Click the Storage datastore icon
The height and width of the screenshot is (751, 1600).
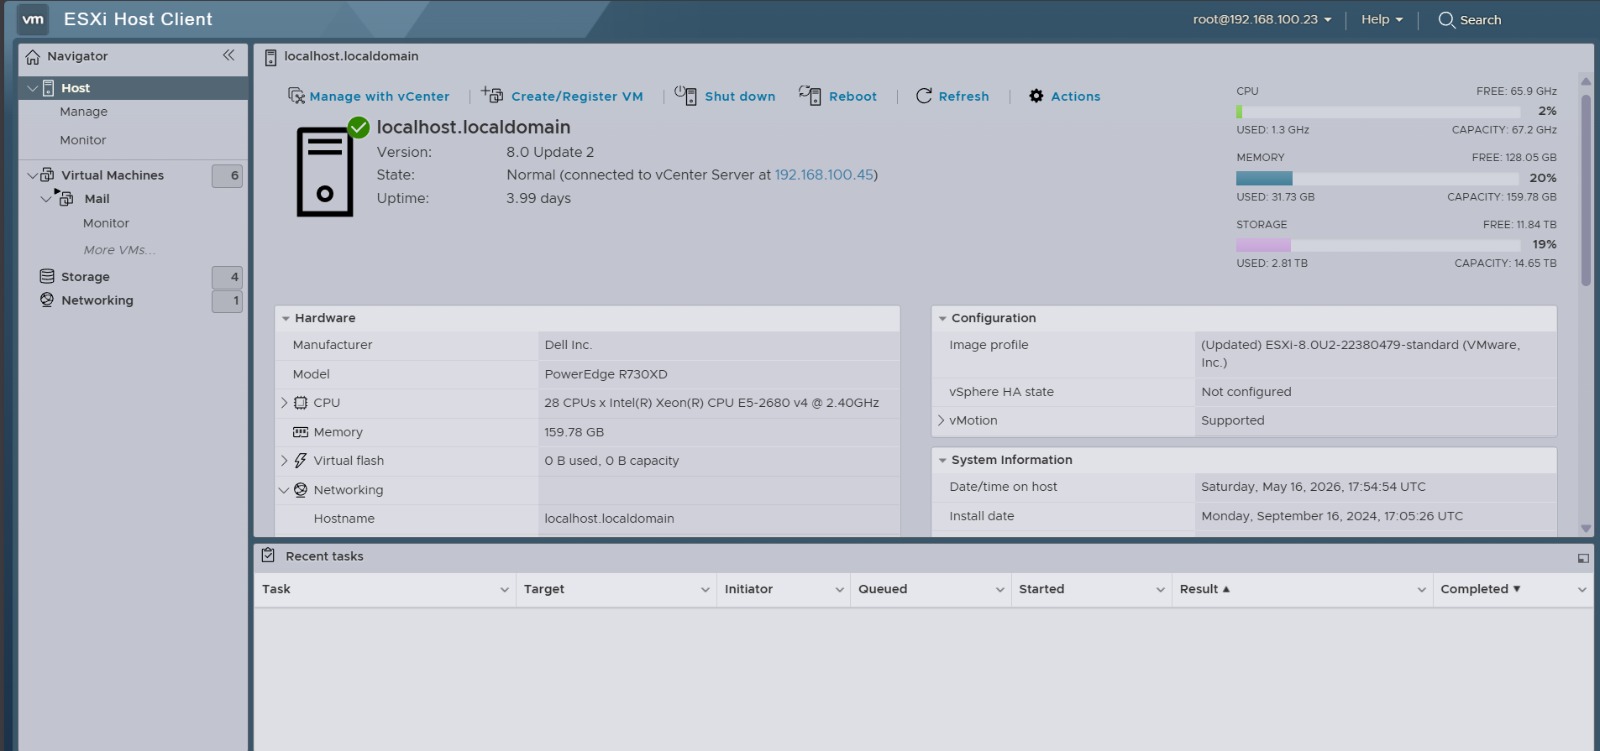tap(47, 276)
